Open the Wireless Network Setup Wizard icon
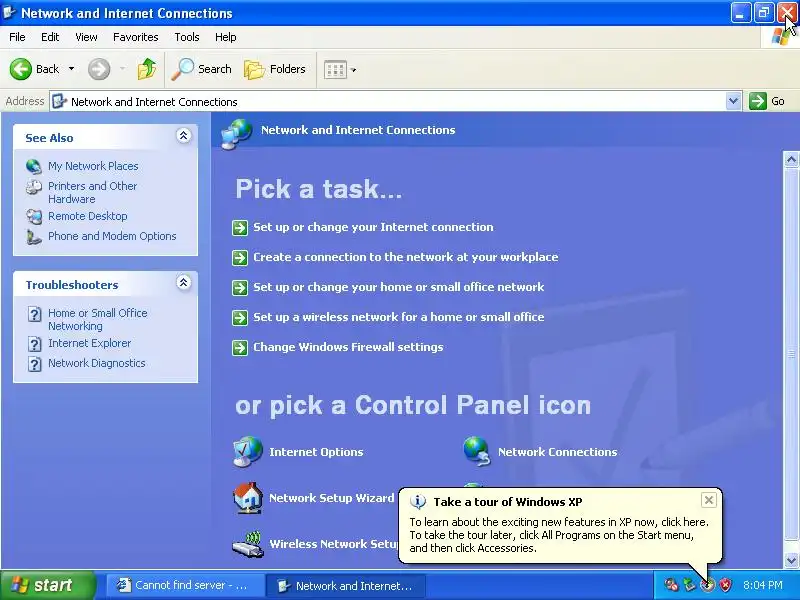The height and width of the screenshot is (600, 800). (248, 543)
